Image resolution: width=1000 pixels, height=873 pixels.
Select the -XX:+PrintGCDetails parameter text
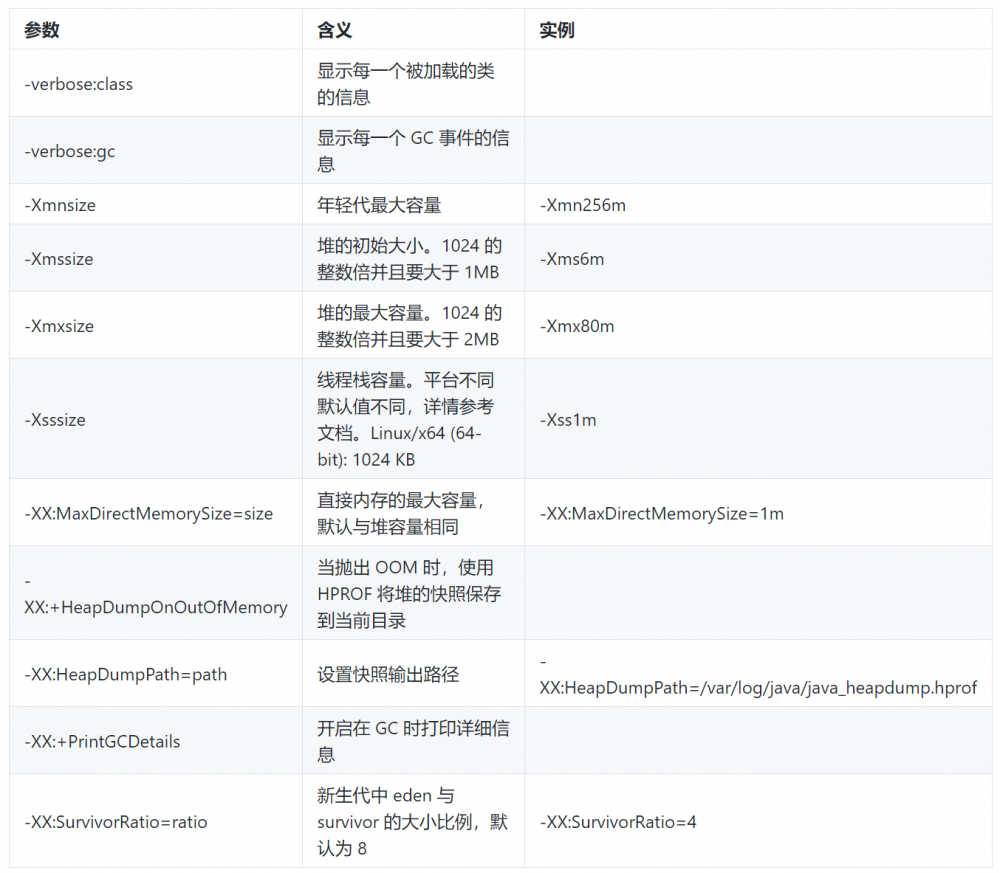92,741
